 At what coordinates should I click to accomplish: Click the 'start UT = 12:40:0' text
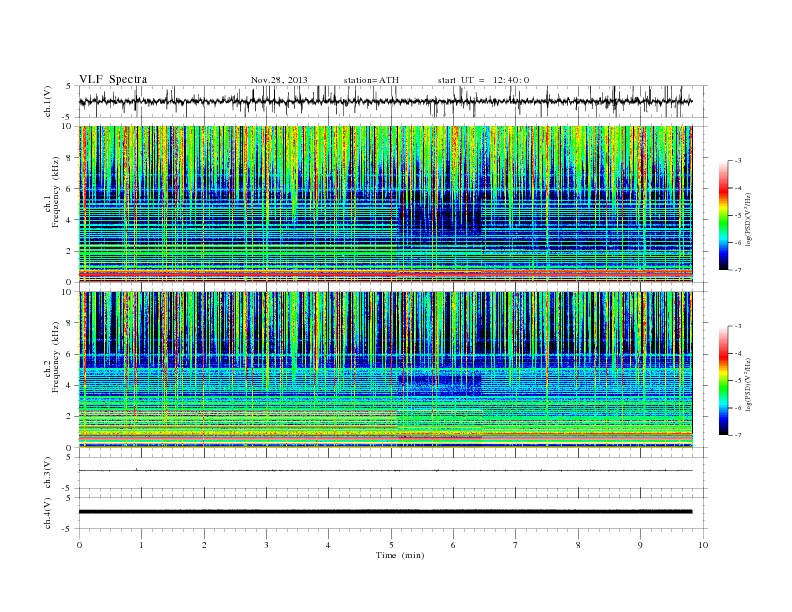483,80
